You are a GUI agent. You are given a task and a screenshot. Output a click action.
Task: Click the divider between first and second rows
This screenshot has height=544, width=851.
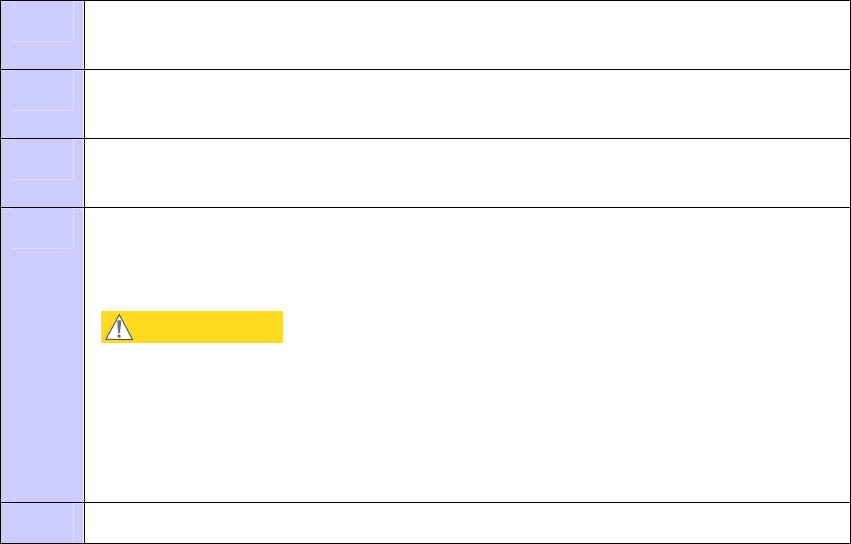426,69
